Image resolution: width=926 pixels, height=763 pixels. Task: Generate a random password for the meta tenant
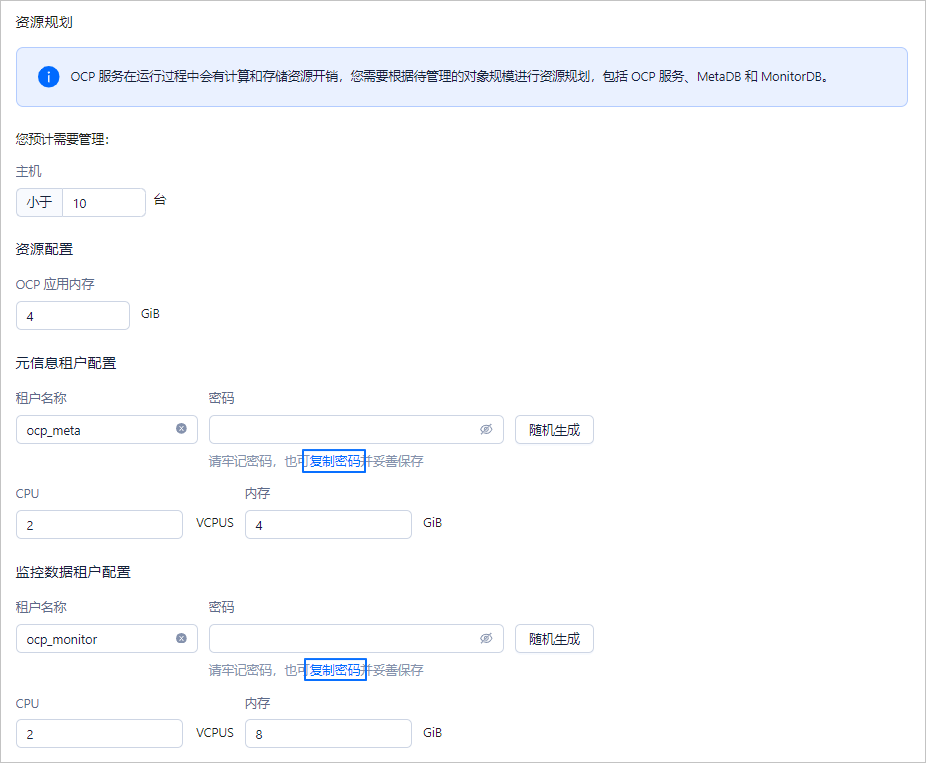[x=554, y=429]
